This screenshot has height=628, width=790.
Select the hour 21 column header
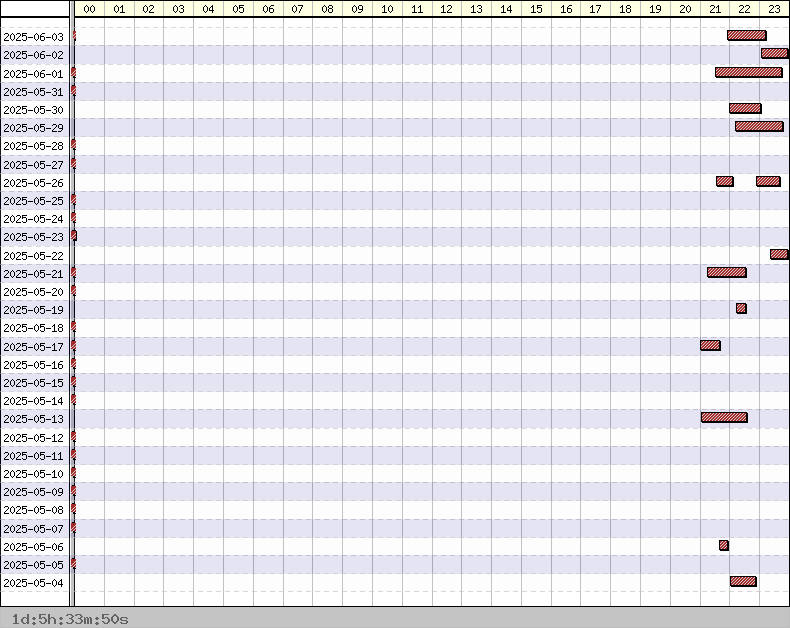pos(715,9)
